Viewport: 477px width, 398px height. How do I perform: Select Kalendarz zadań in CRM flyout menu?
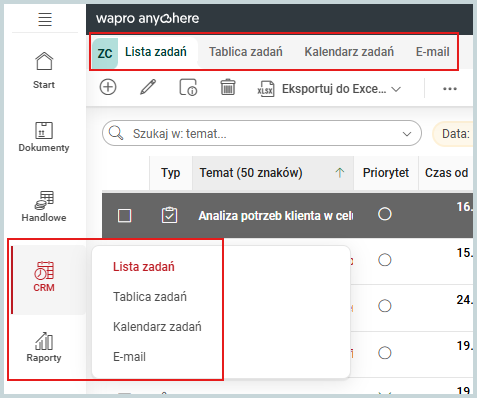pos(157,327)
